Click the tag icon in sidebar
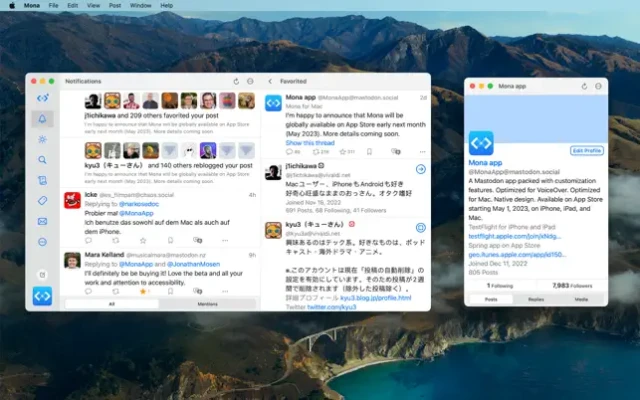 pyautogui.click(x=42, y=200)
